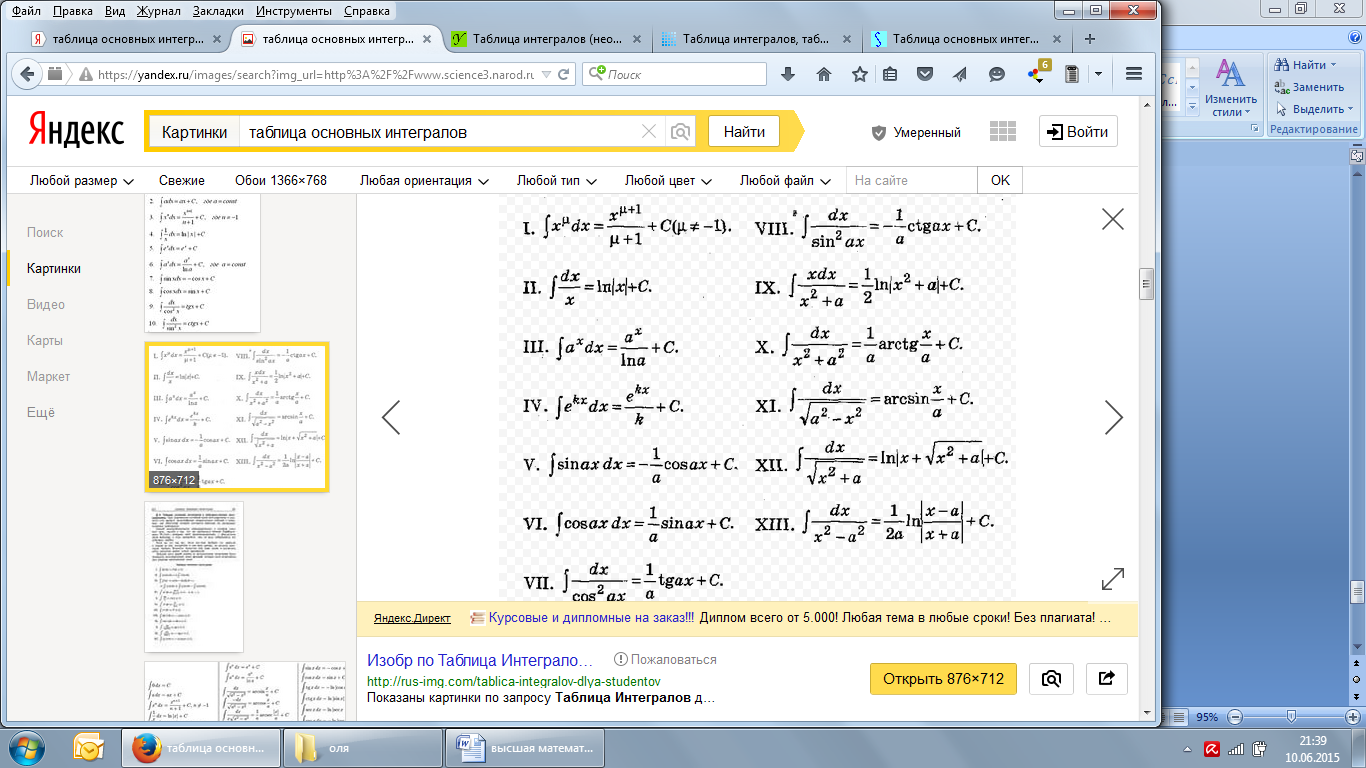Select the top integrals list thumbnail
Image resolution: width=1366 pixels, height=768 pixels.
click(202, 264)
